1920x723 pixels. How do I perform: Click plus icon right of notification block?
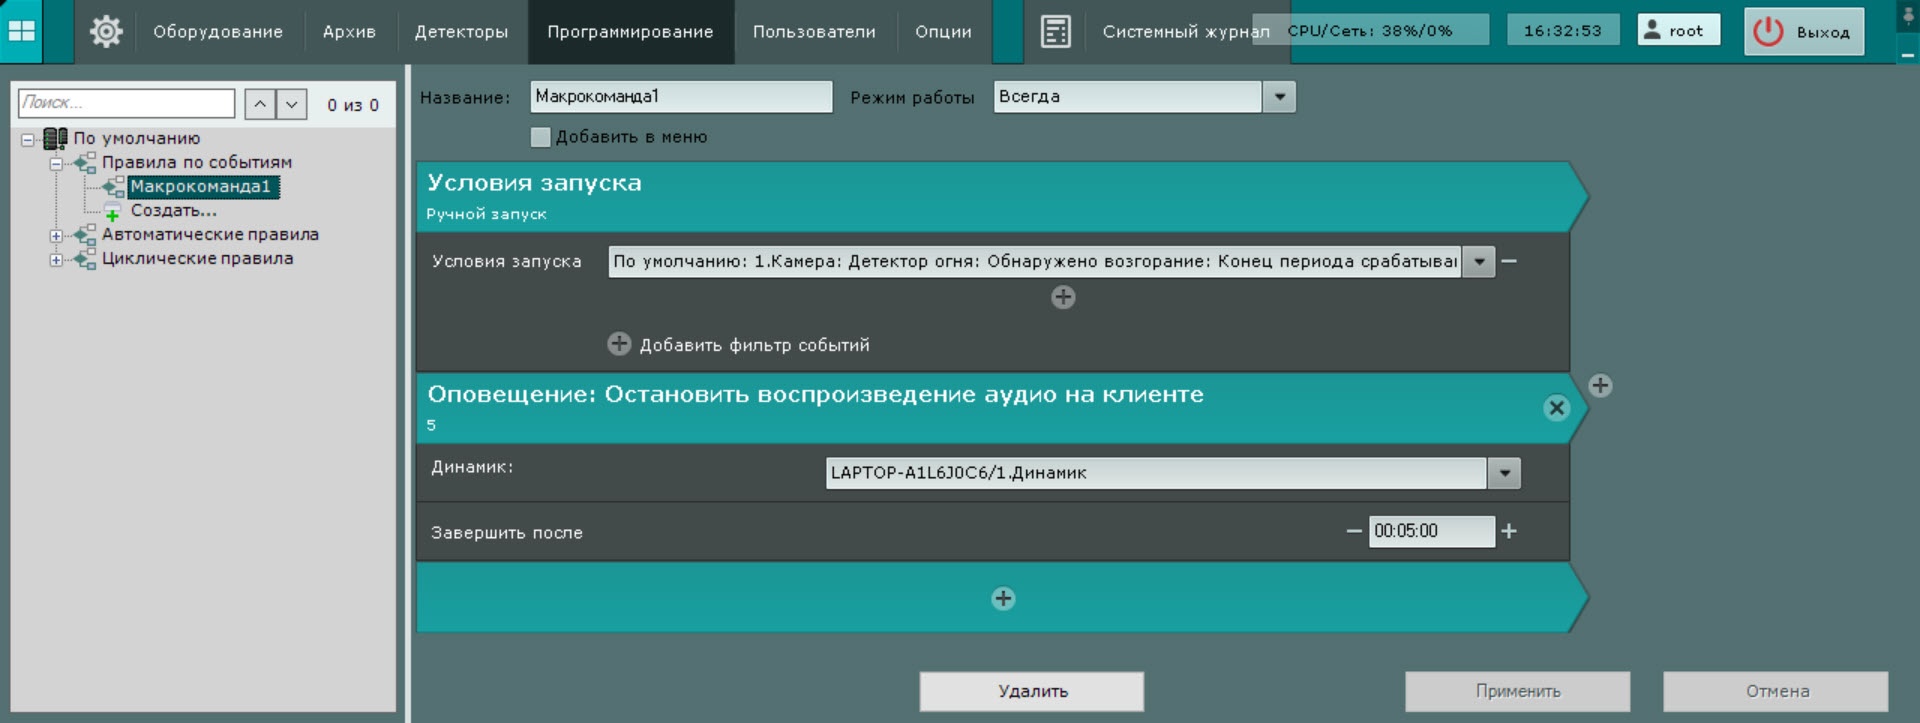tap(1600, 386)
